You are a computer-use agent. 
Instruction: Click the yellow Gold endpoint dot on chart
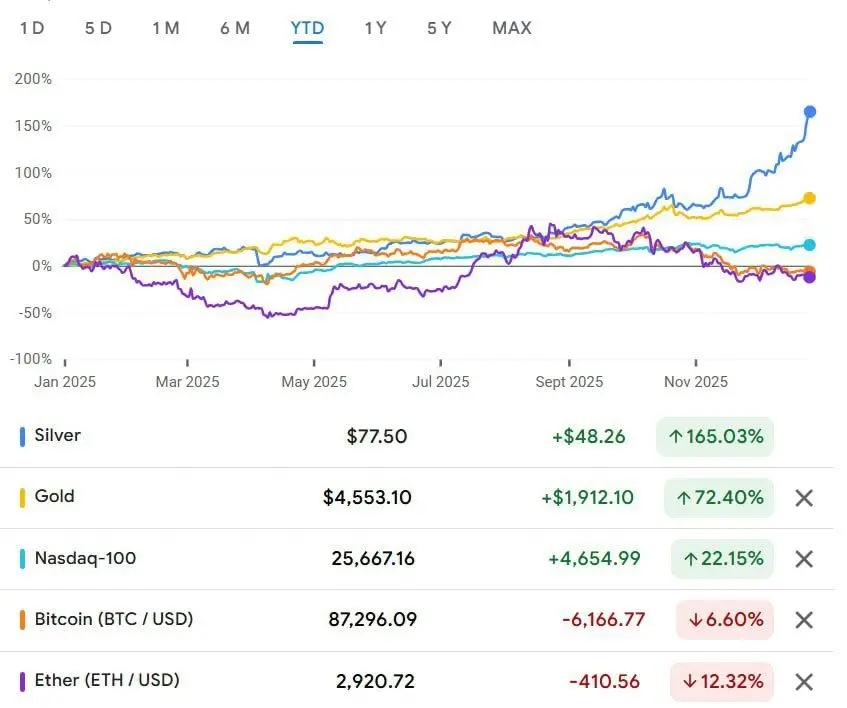809,198
